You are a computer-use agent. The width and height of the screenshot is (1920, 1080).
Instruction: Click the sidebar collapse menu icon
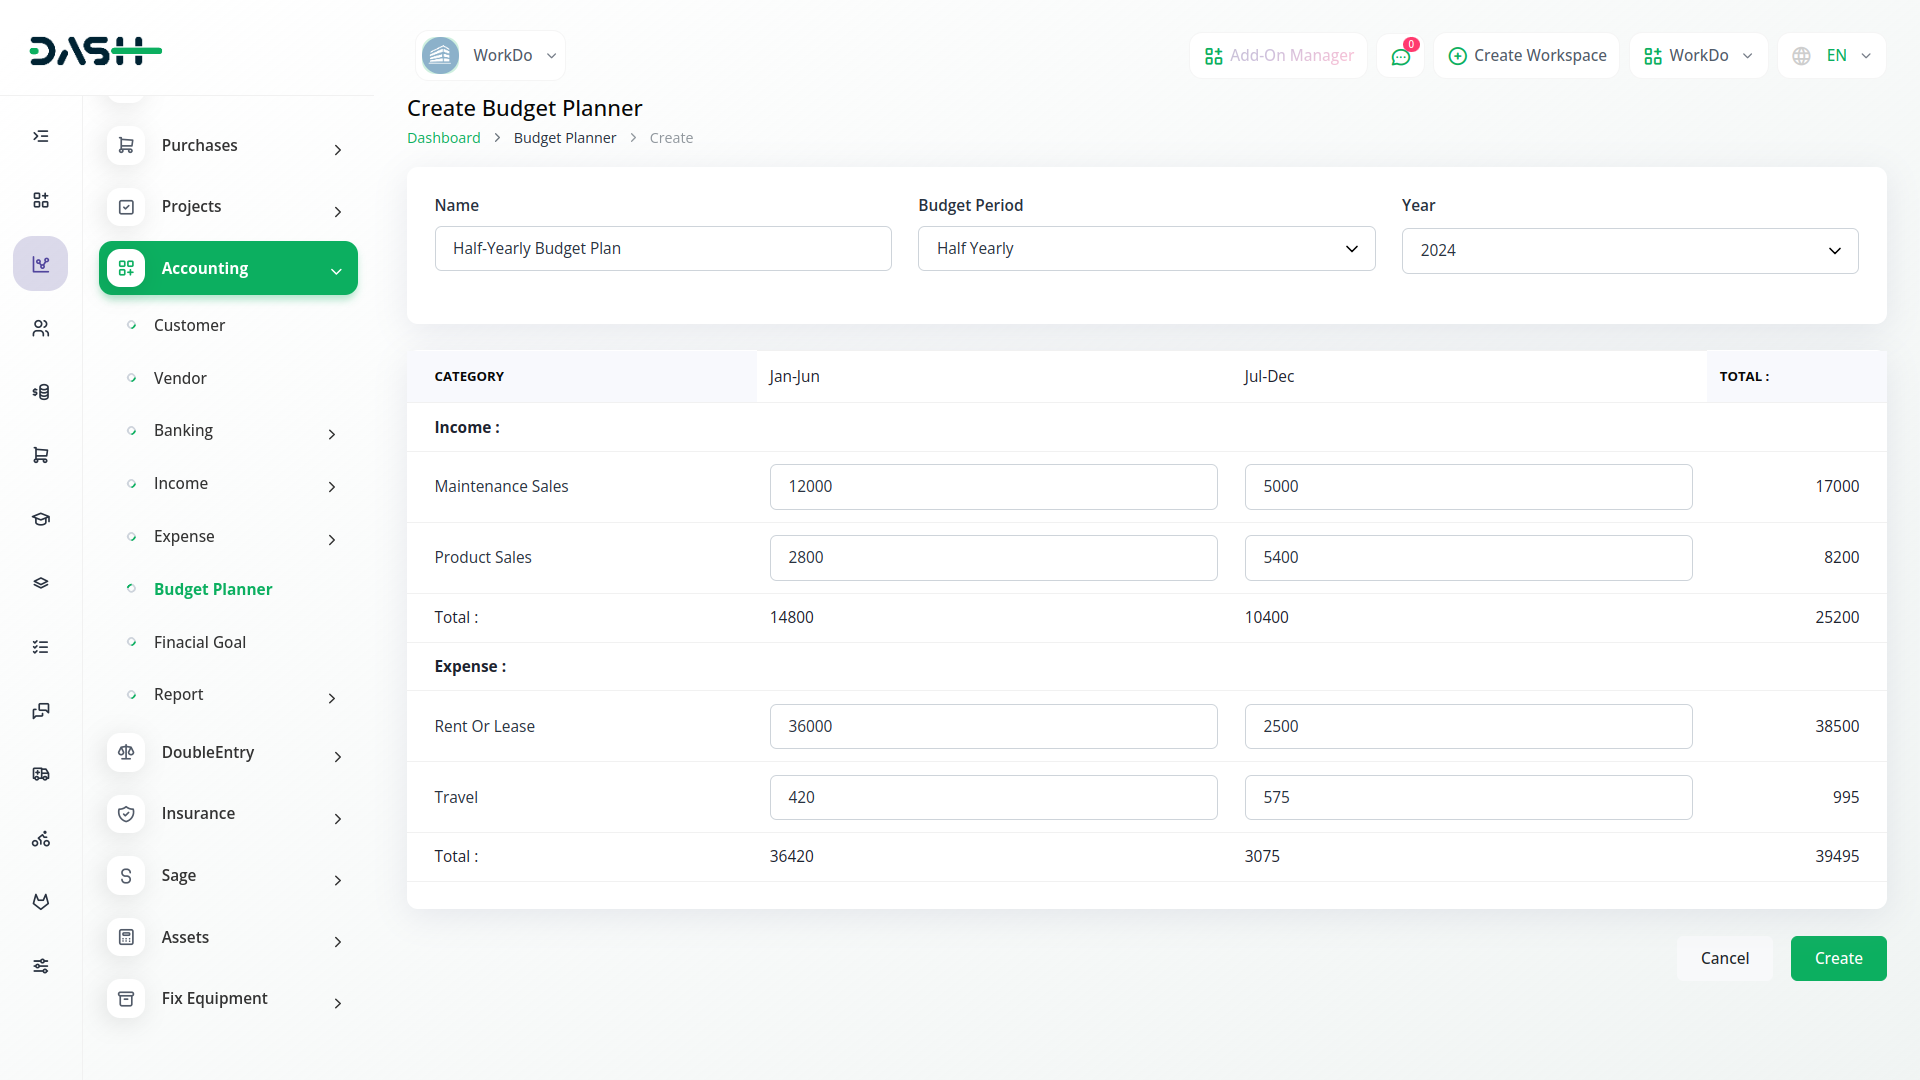pyautogui.click(x=41, y=136)
